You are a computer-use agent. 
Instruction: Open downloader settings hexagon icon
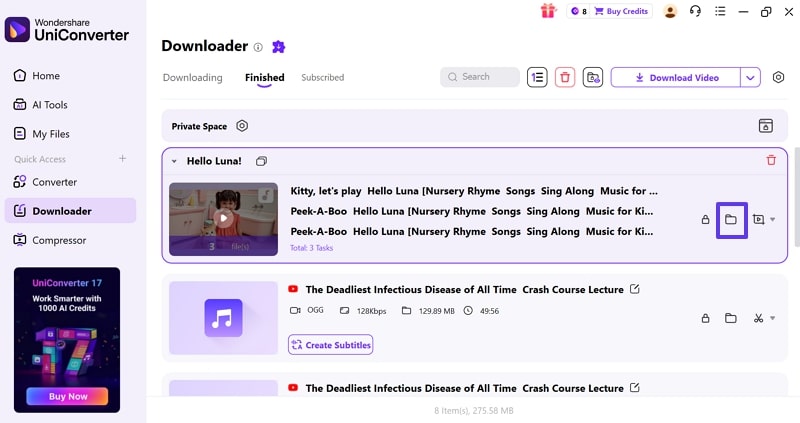[778, 77]
